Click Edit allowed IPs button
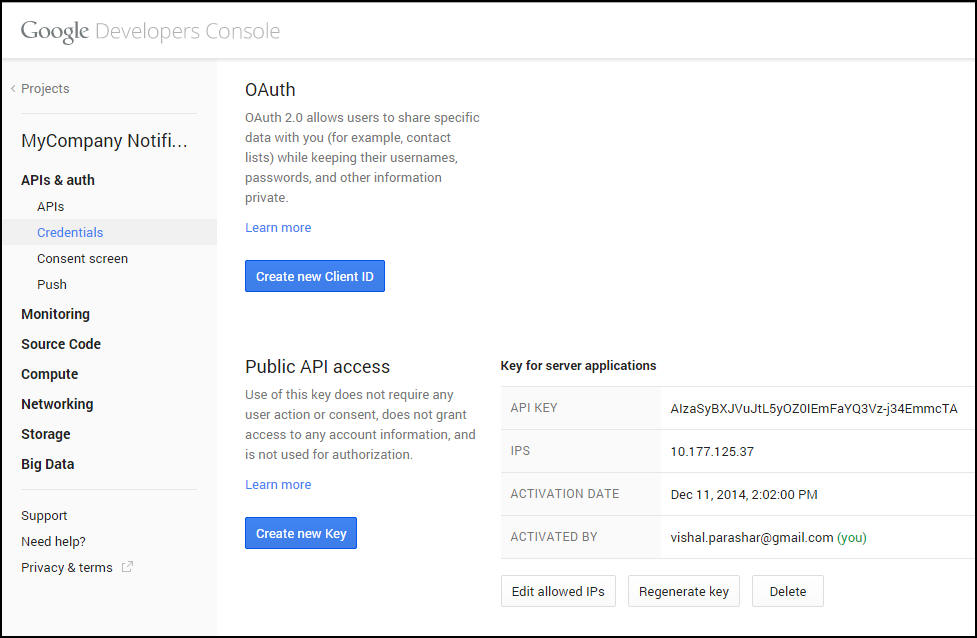This screenshot has width=977, height=638. (x=558, y=591)
